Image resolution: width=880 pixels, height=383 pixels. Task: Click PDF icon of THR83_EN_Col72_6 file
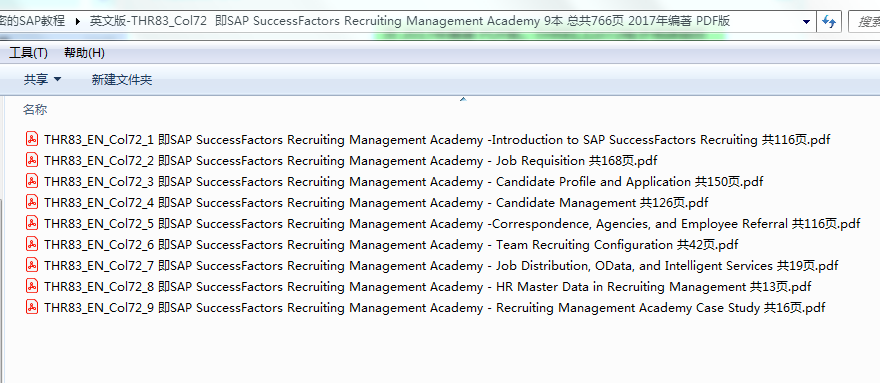point(32,244)
